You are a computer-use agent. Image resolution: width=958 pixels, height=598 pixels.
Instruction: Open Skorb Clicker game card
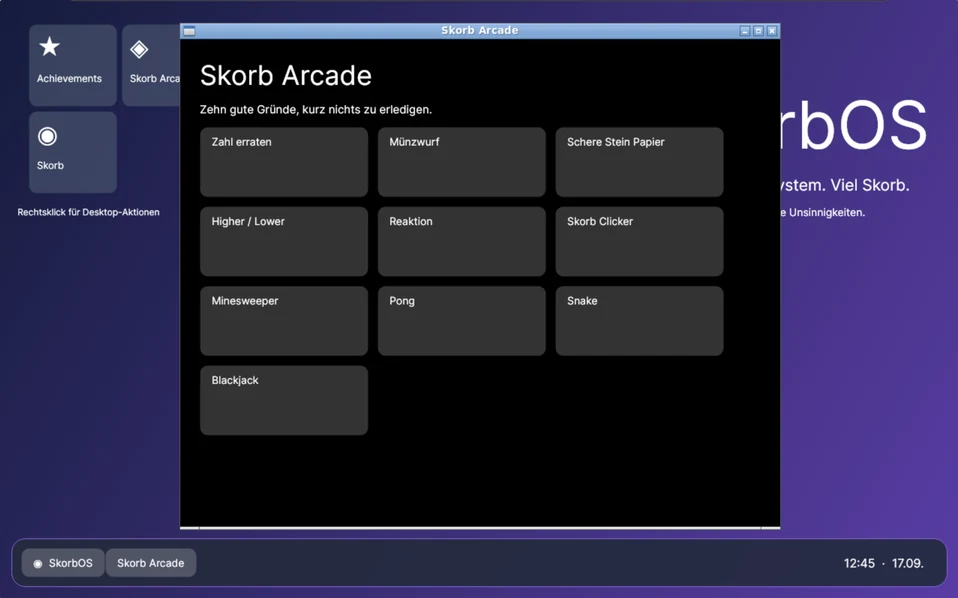click(x=640, y=241)
